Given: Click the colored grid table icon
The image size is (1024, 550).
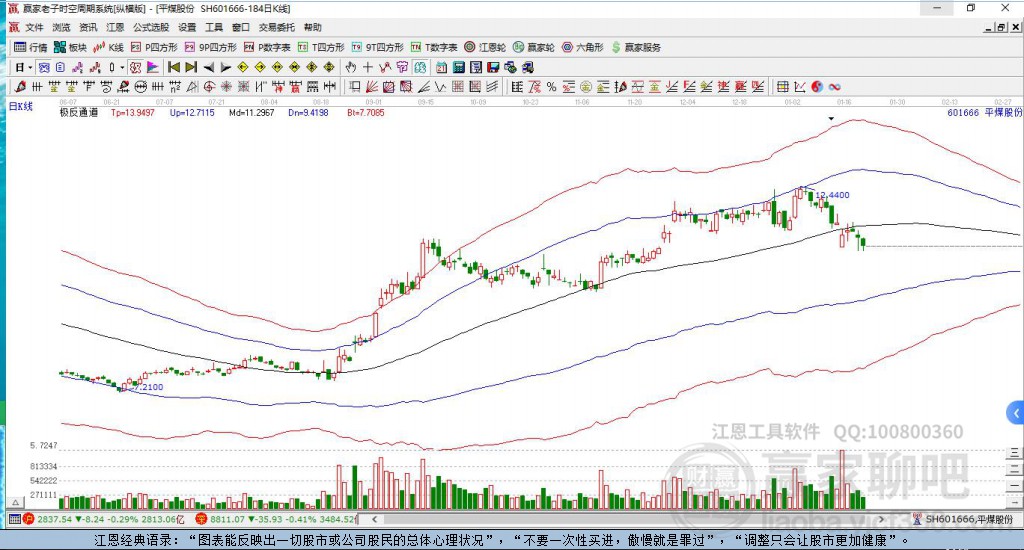Looking at the screenshot, I should 782,86.
